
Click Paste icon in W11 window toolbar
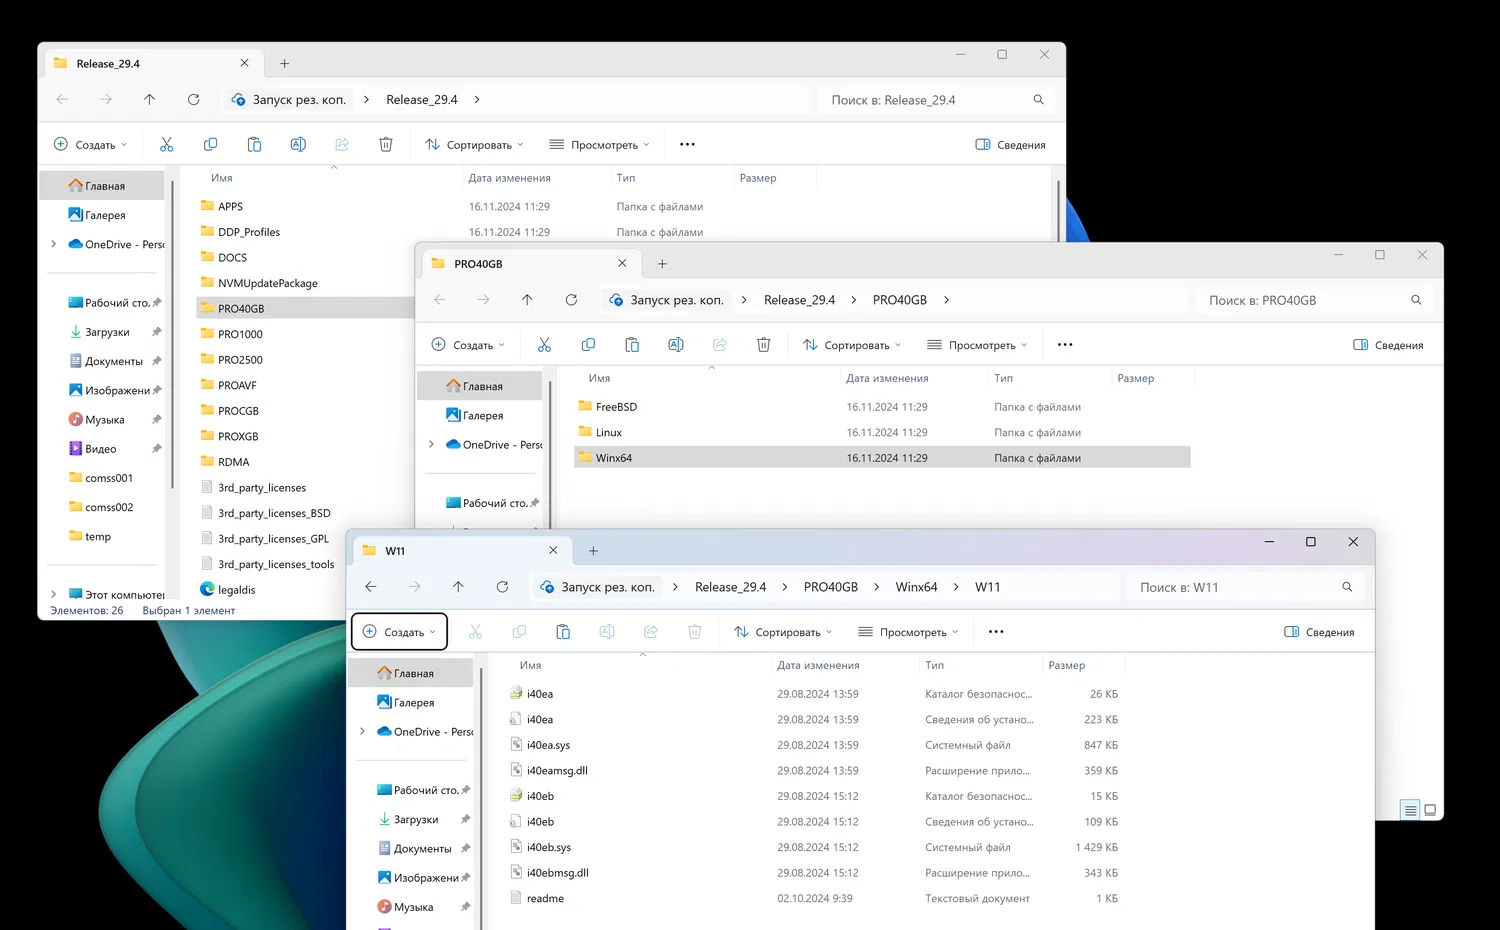pyautogui.click(x=563, y=632)
